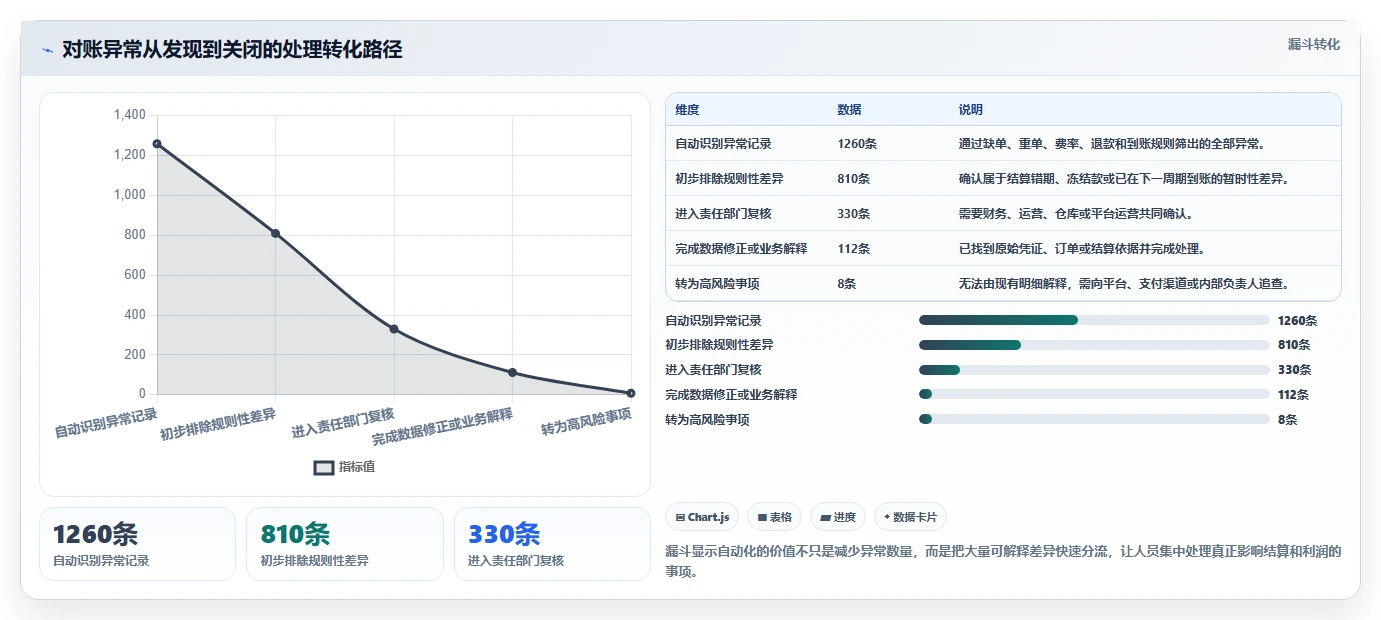The width and height of the screenshot is (1381, 620).
Task: Click the 810条 progress bar
Action: pos(1094,345)
